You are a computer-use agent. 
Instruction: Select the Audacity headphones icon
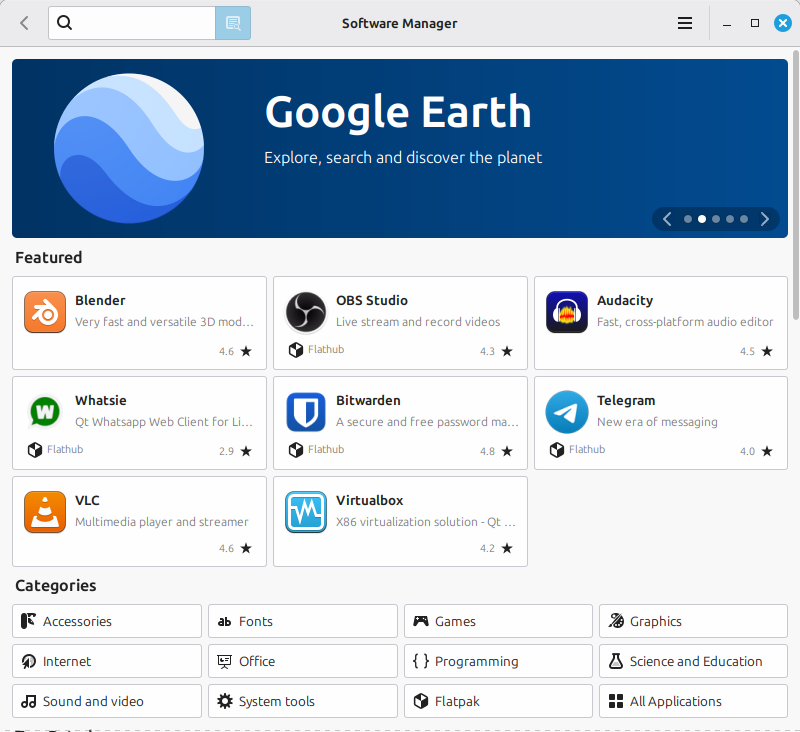566,312
